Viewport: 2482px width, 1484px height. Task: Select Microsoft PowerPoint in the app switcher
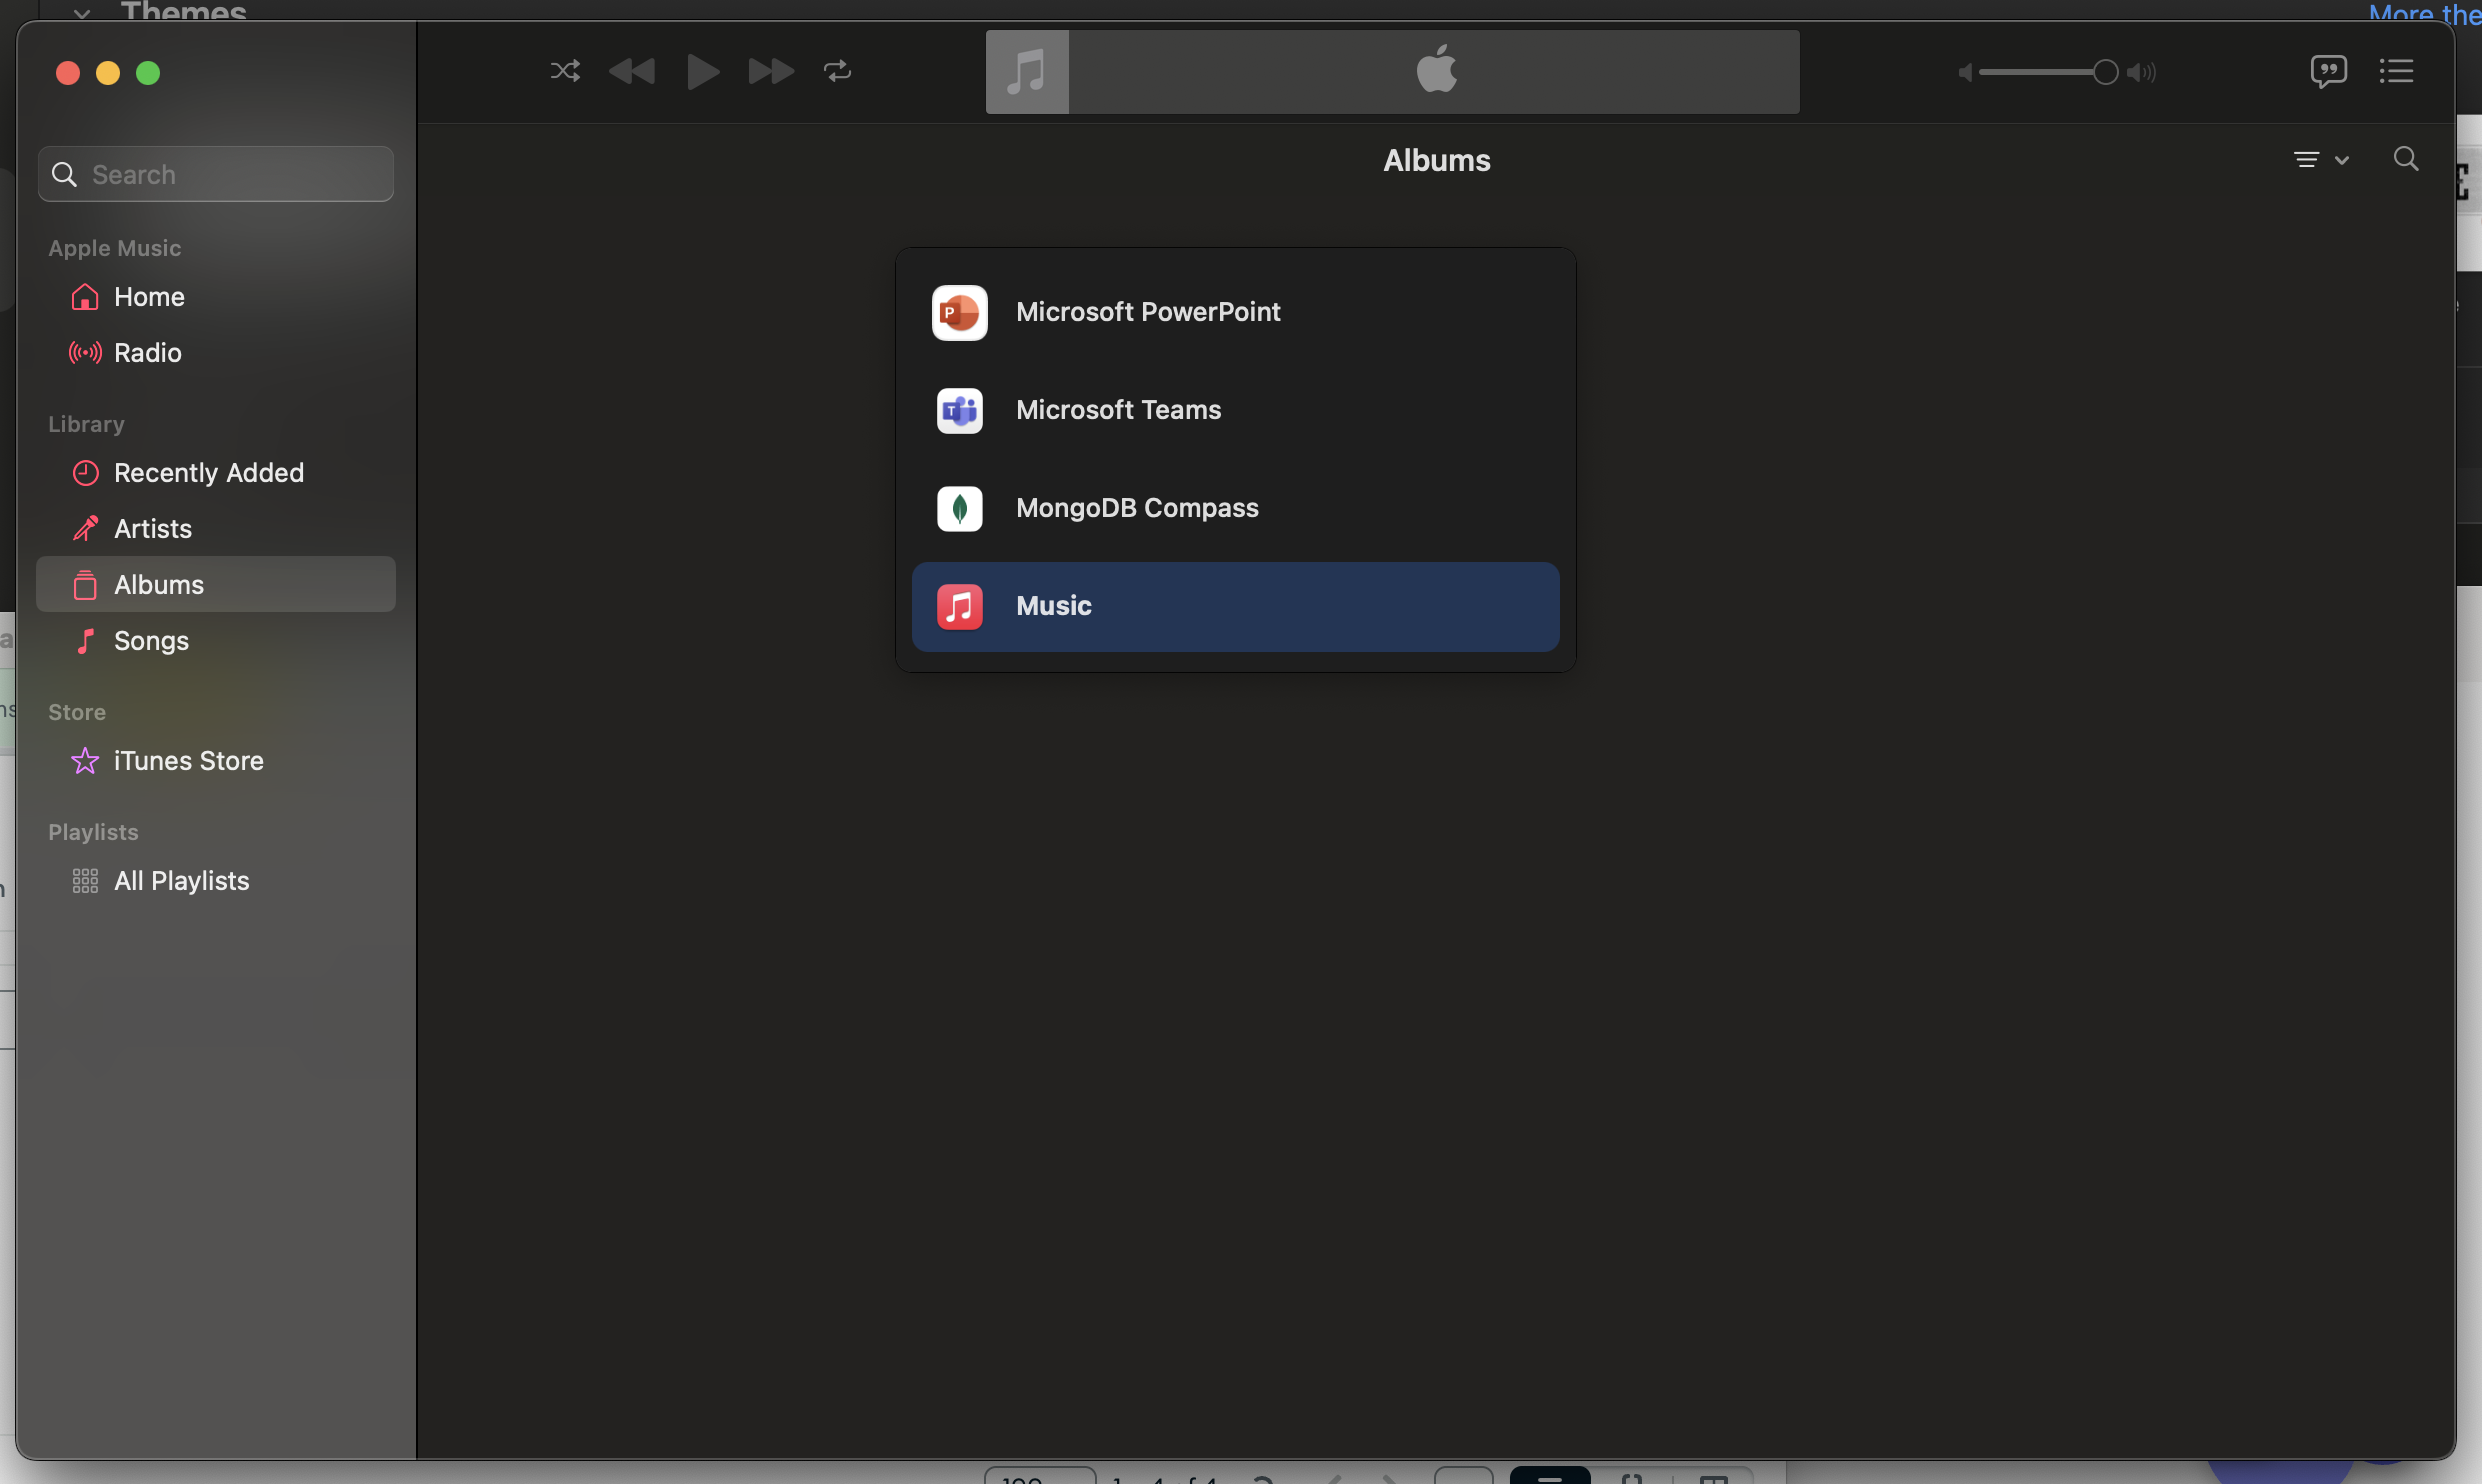(x=1148, y=312)
